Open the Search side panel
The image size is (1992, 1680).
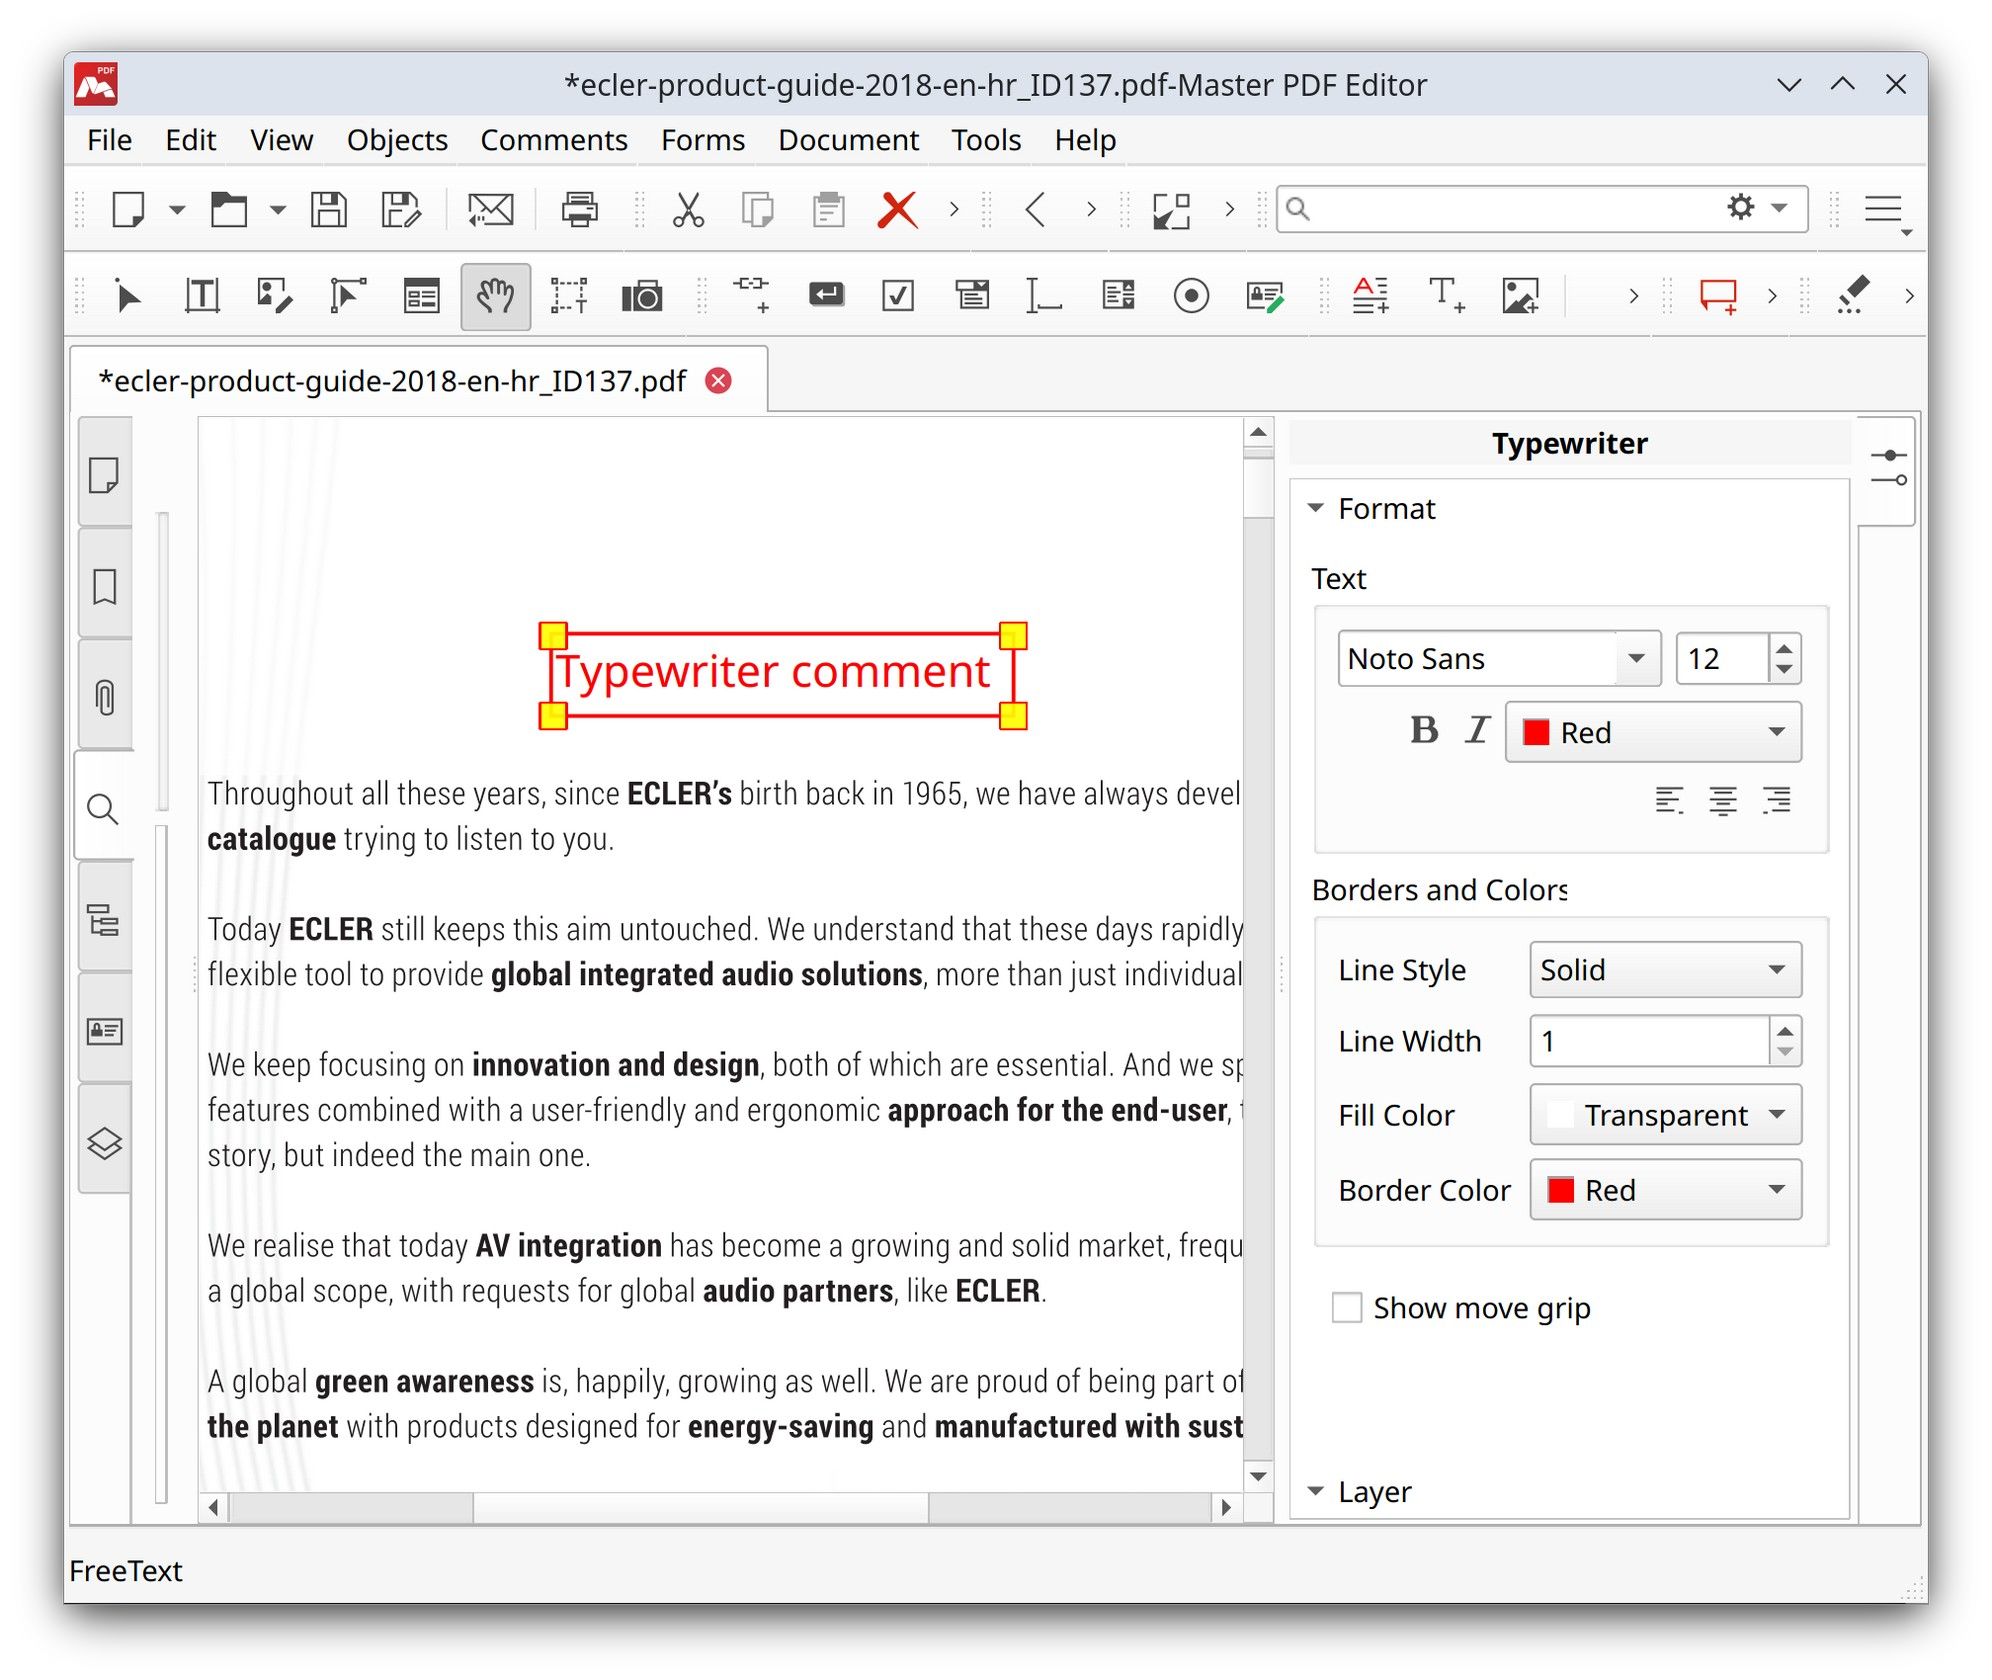pyautogui.click(x=105, y=808)
